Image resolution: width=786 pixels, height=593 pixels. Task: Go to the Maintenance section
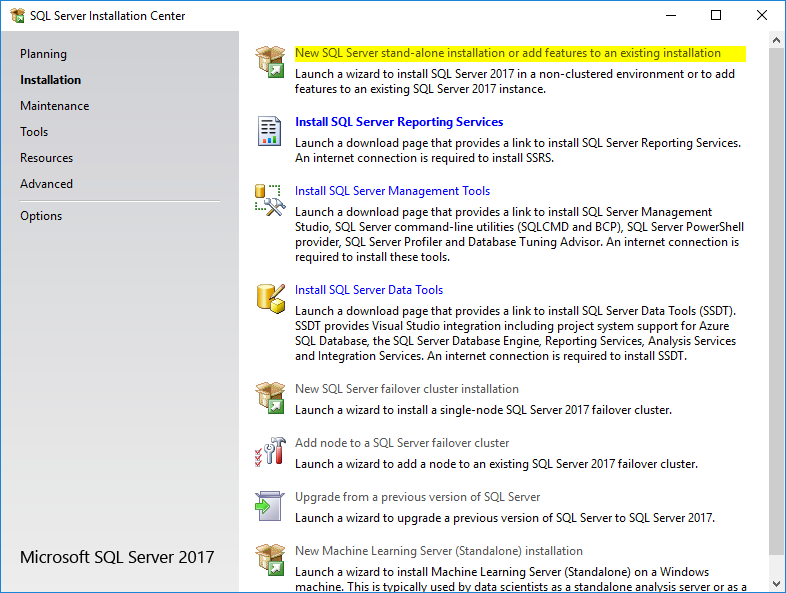tap(55, 106)
